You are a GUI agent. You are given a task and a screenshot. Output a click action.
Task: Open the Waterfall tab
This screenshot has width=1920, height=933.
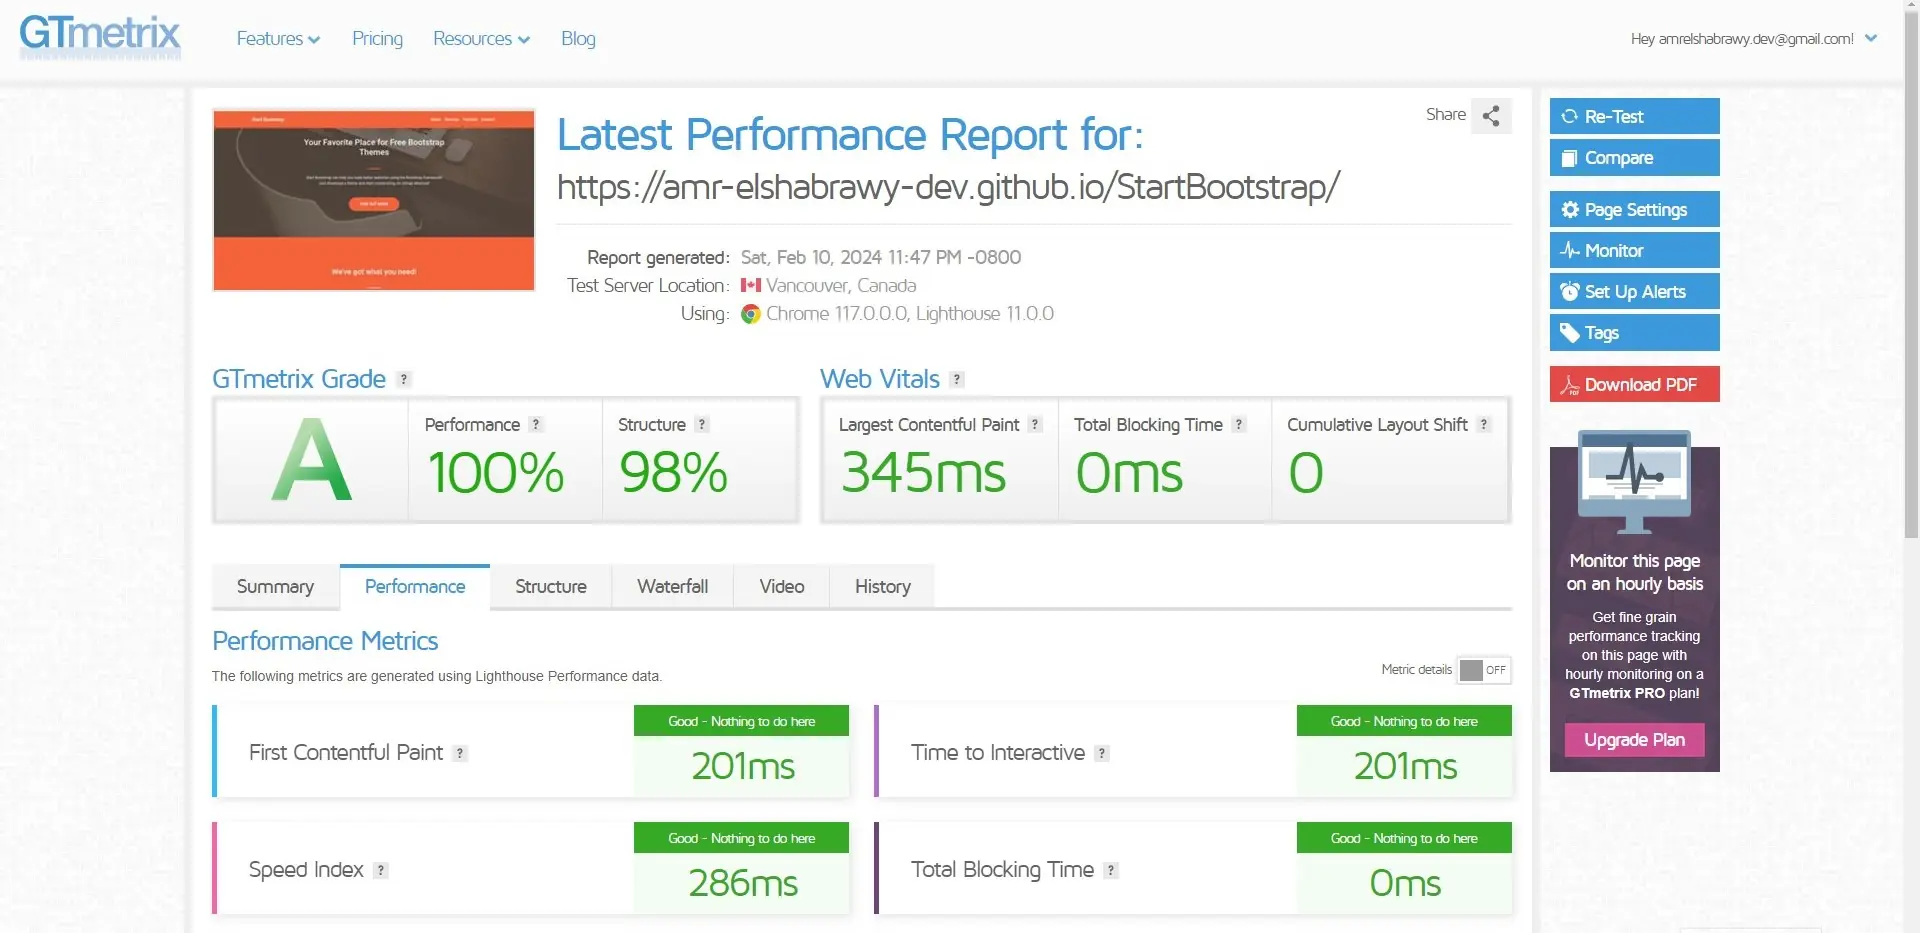(x=673, y=586)
